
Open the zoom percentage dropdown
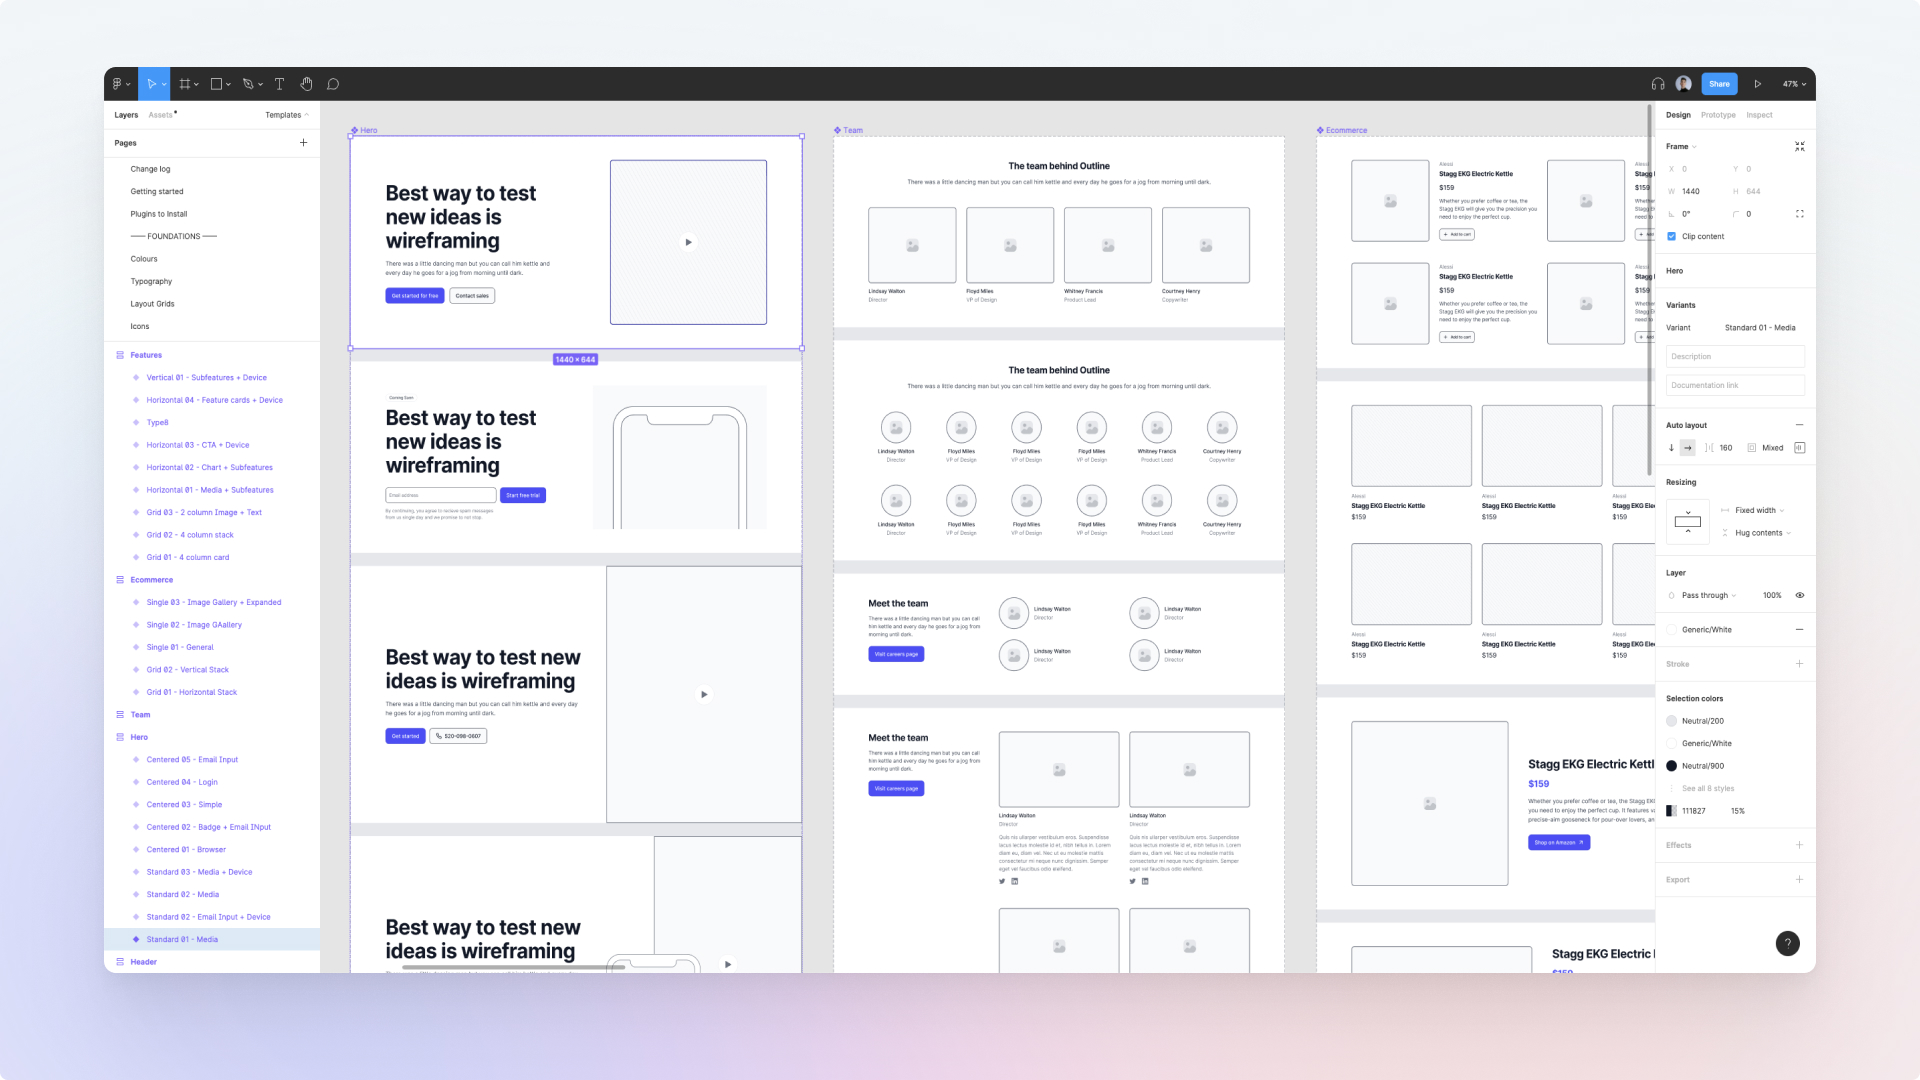tap(1791, 84)
